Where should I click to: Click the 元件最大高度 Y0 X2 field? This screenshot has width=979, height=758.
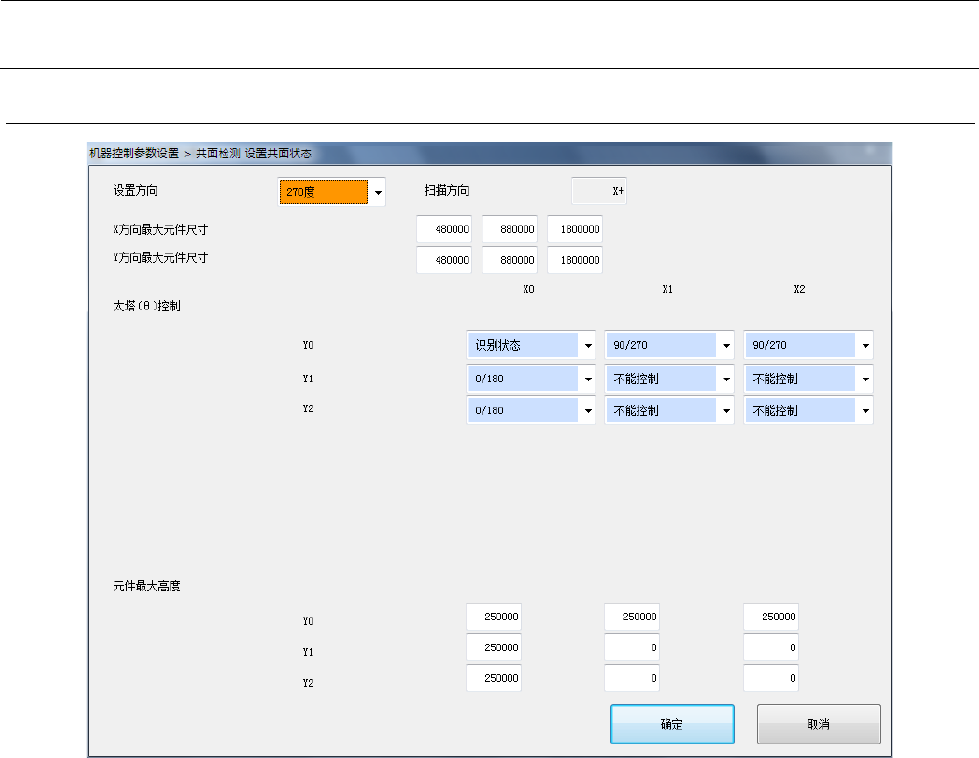pos(771,618)
